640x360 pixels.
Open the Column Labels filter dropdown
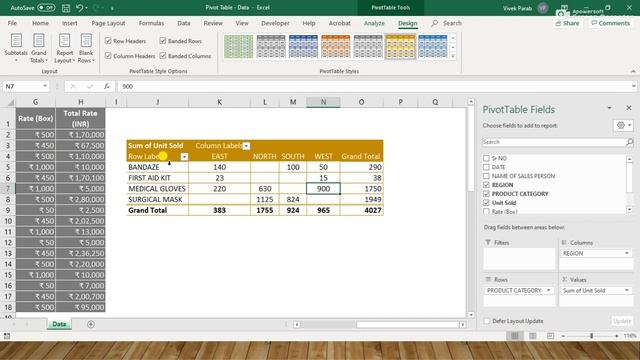246,146
